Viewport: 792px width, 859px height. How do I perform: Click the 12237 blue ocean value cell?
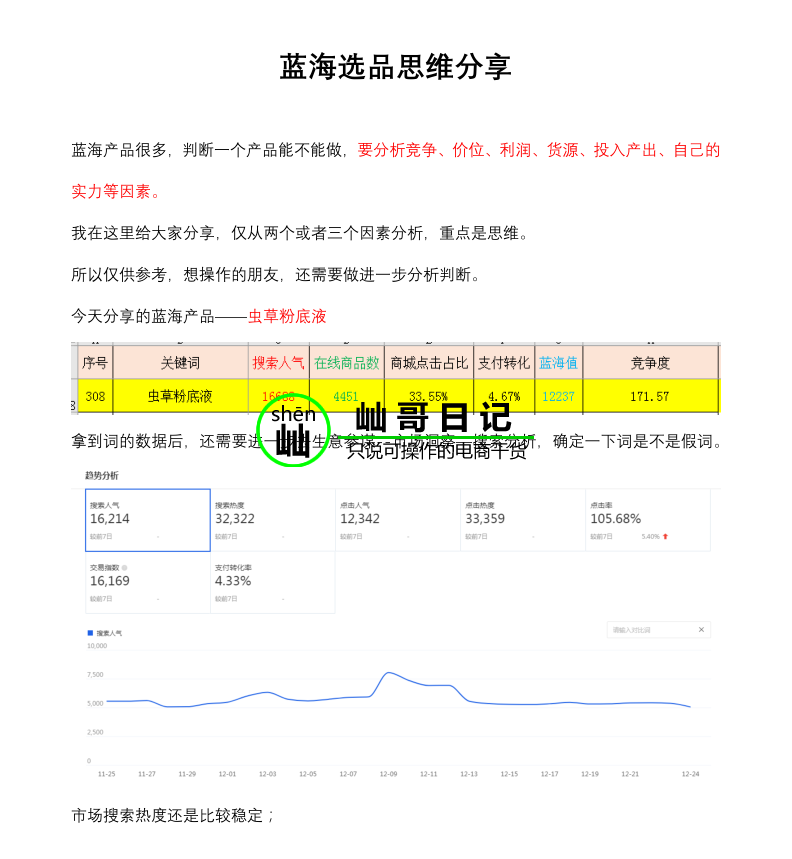coord(558,396)
